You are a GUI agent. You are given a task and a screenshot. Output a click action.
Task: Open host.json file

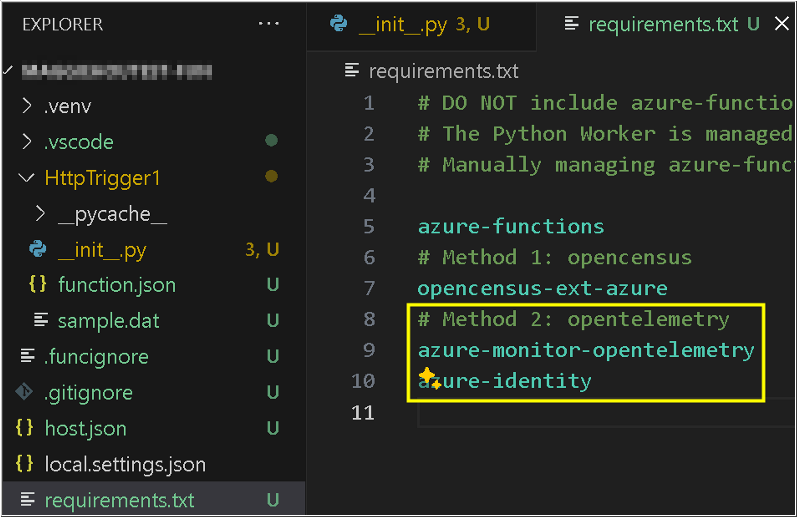click(85, 429)
